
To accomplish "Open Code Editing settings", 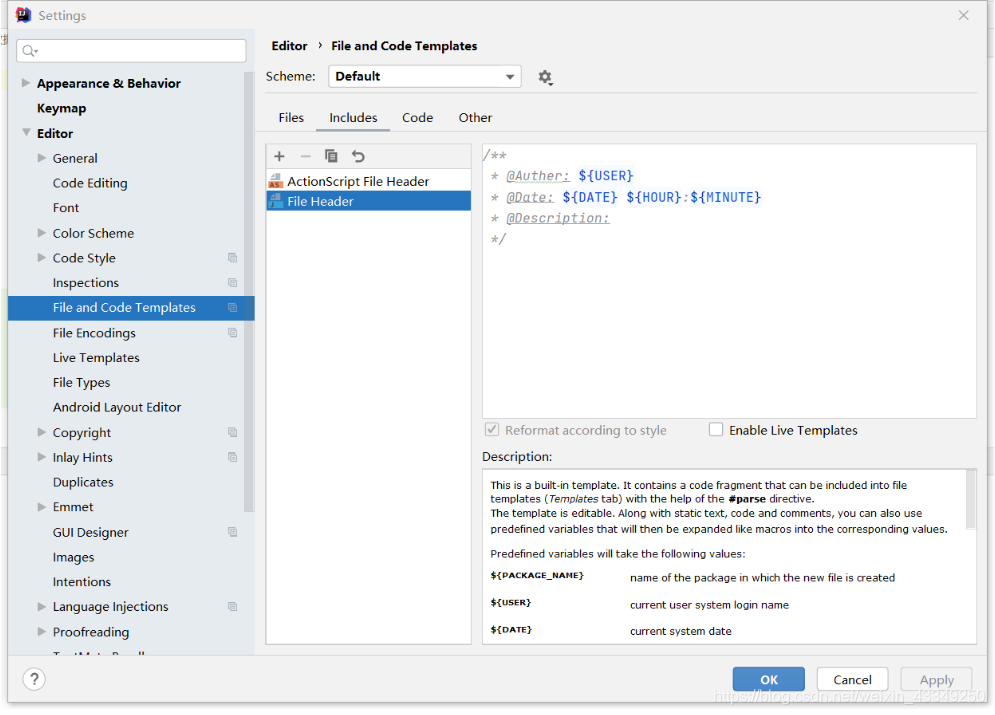I will click(x=90, y=183).
